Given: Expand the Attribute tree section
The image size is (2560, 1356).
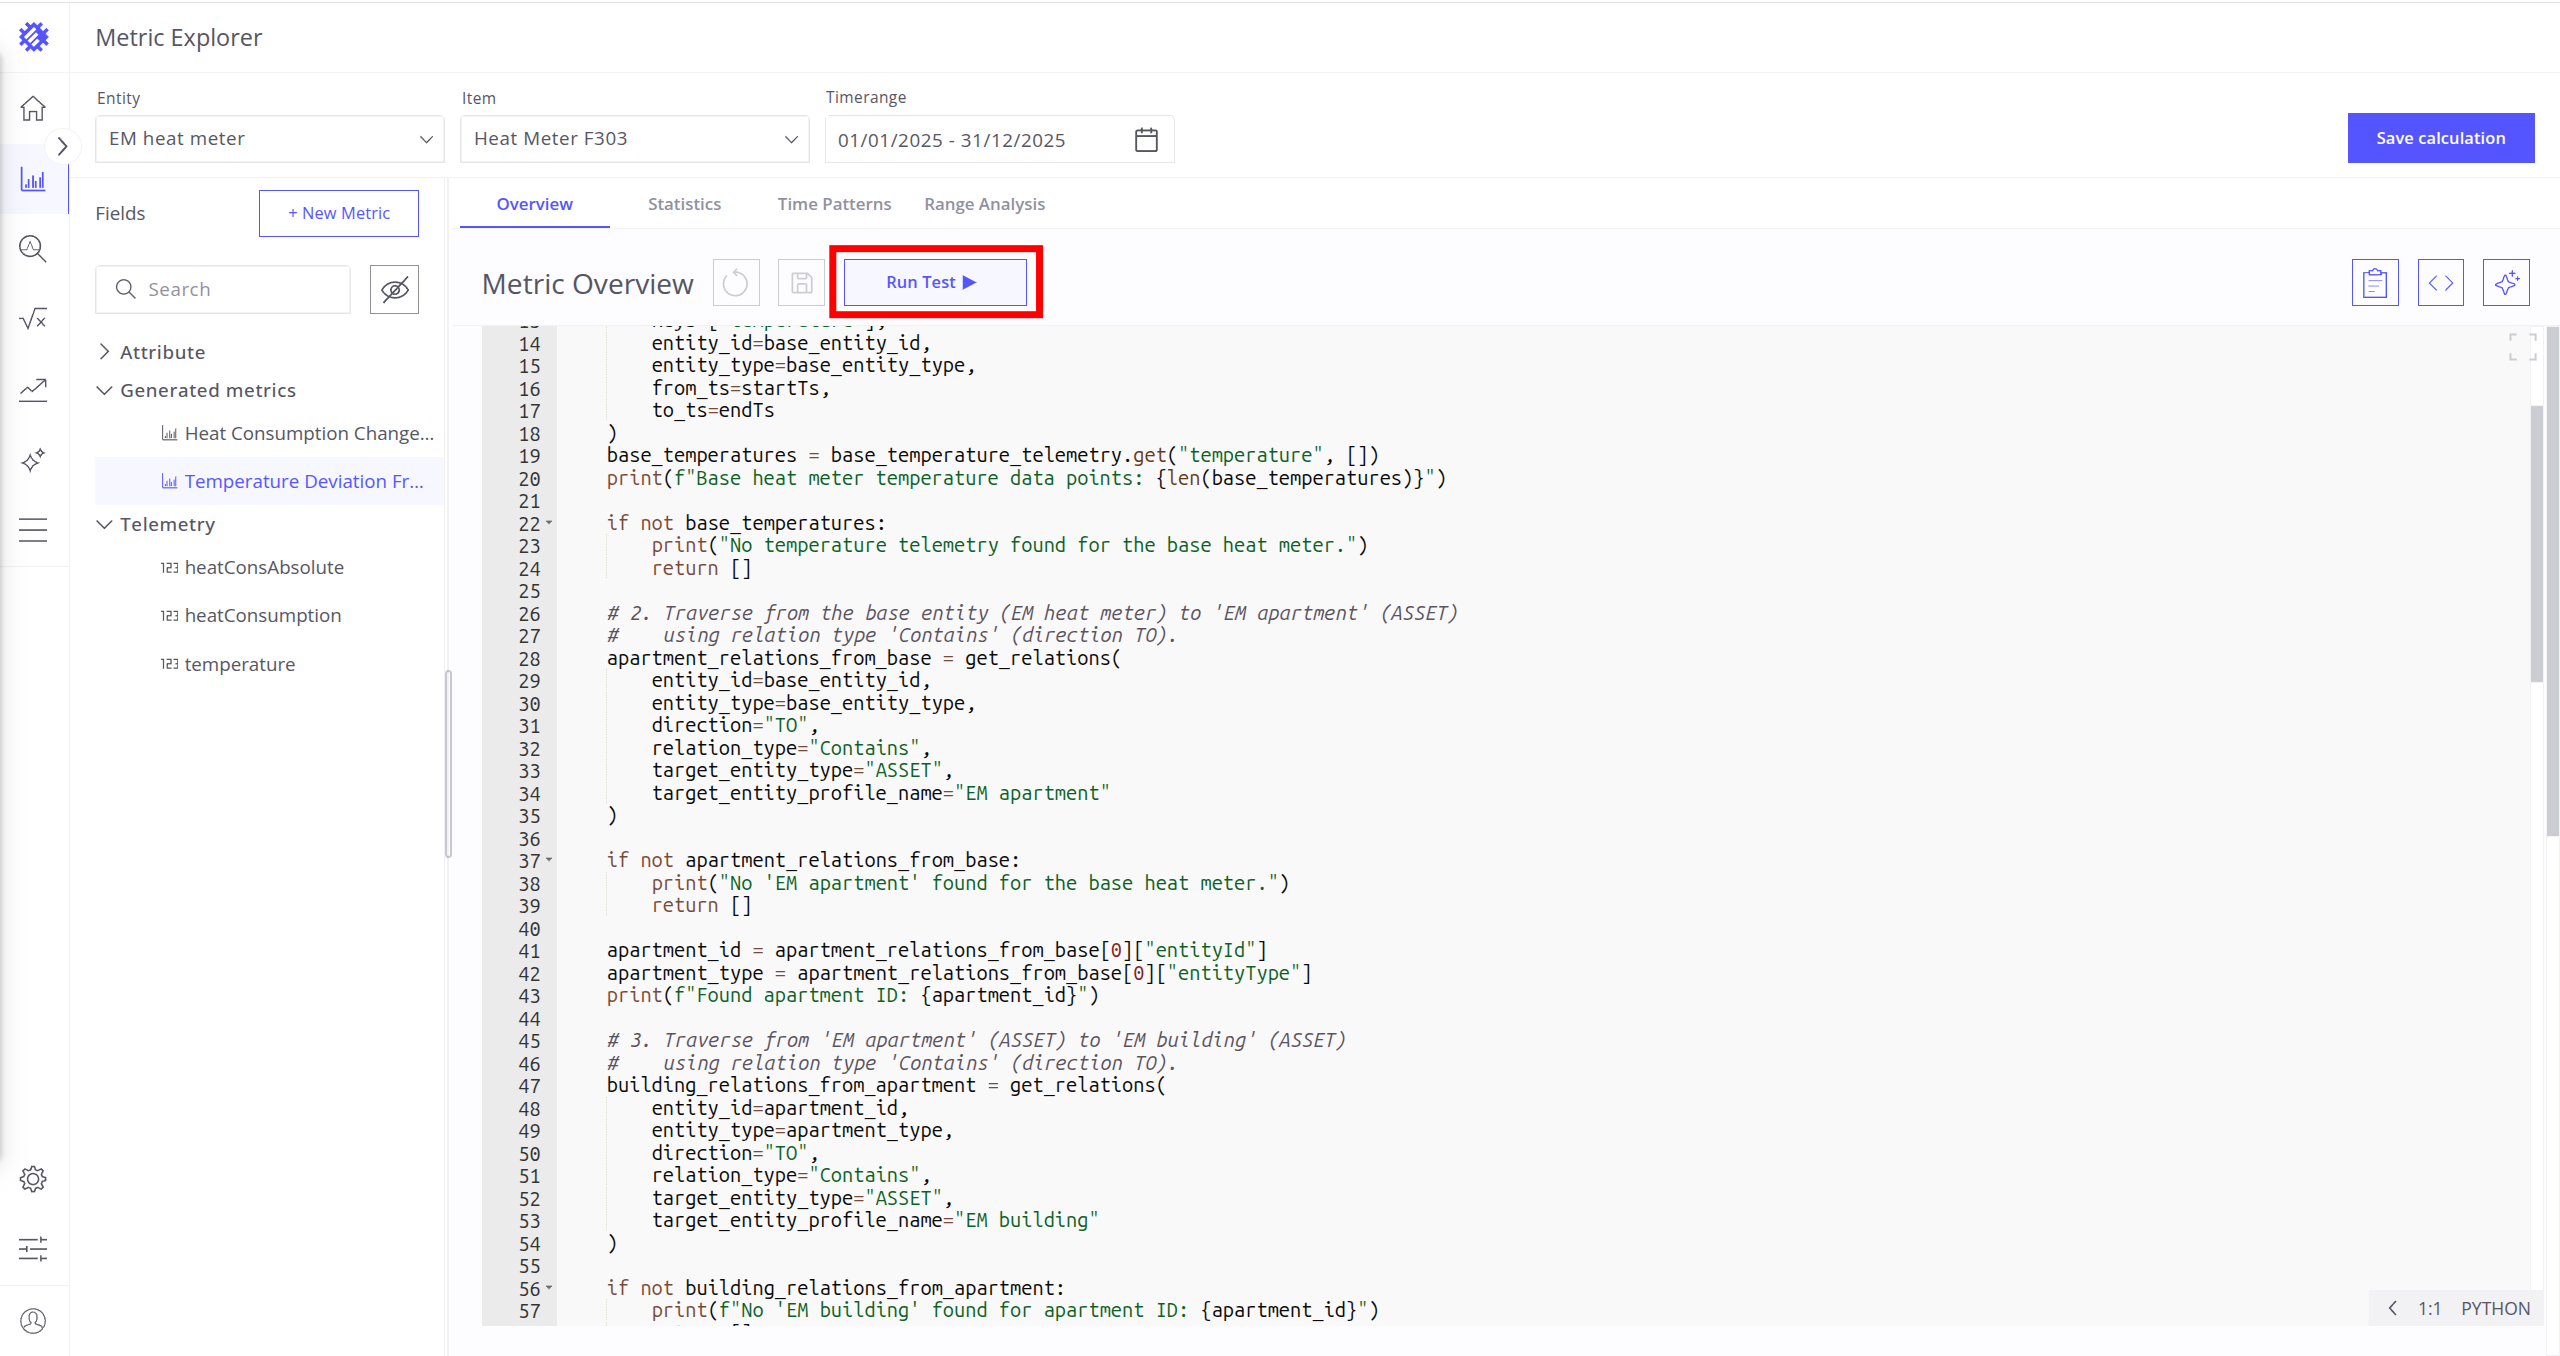Looking at the screenshot, I should coord(105,352).
